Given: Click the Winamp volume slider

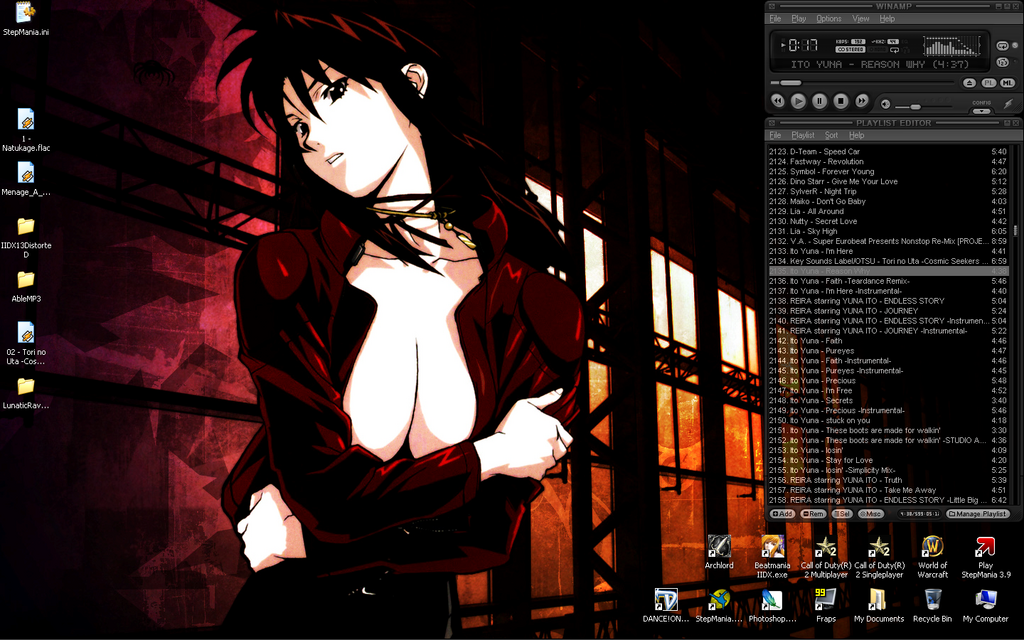Looking at the screenshot, I should click(x=914, y=106).
